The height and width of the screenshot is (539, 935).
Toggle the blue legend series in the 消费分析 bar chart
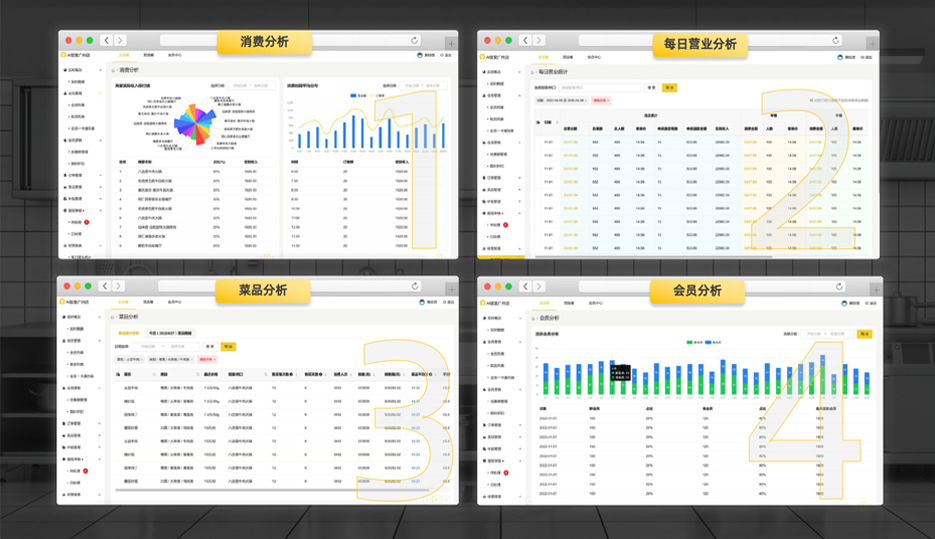(x=353, y=96)
